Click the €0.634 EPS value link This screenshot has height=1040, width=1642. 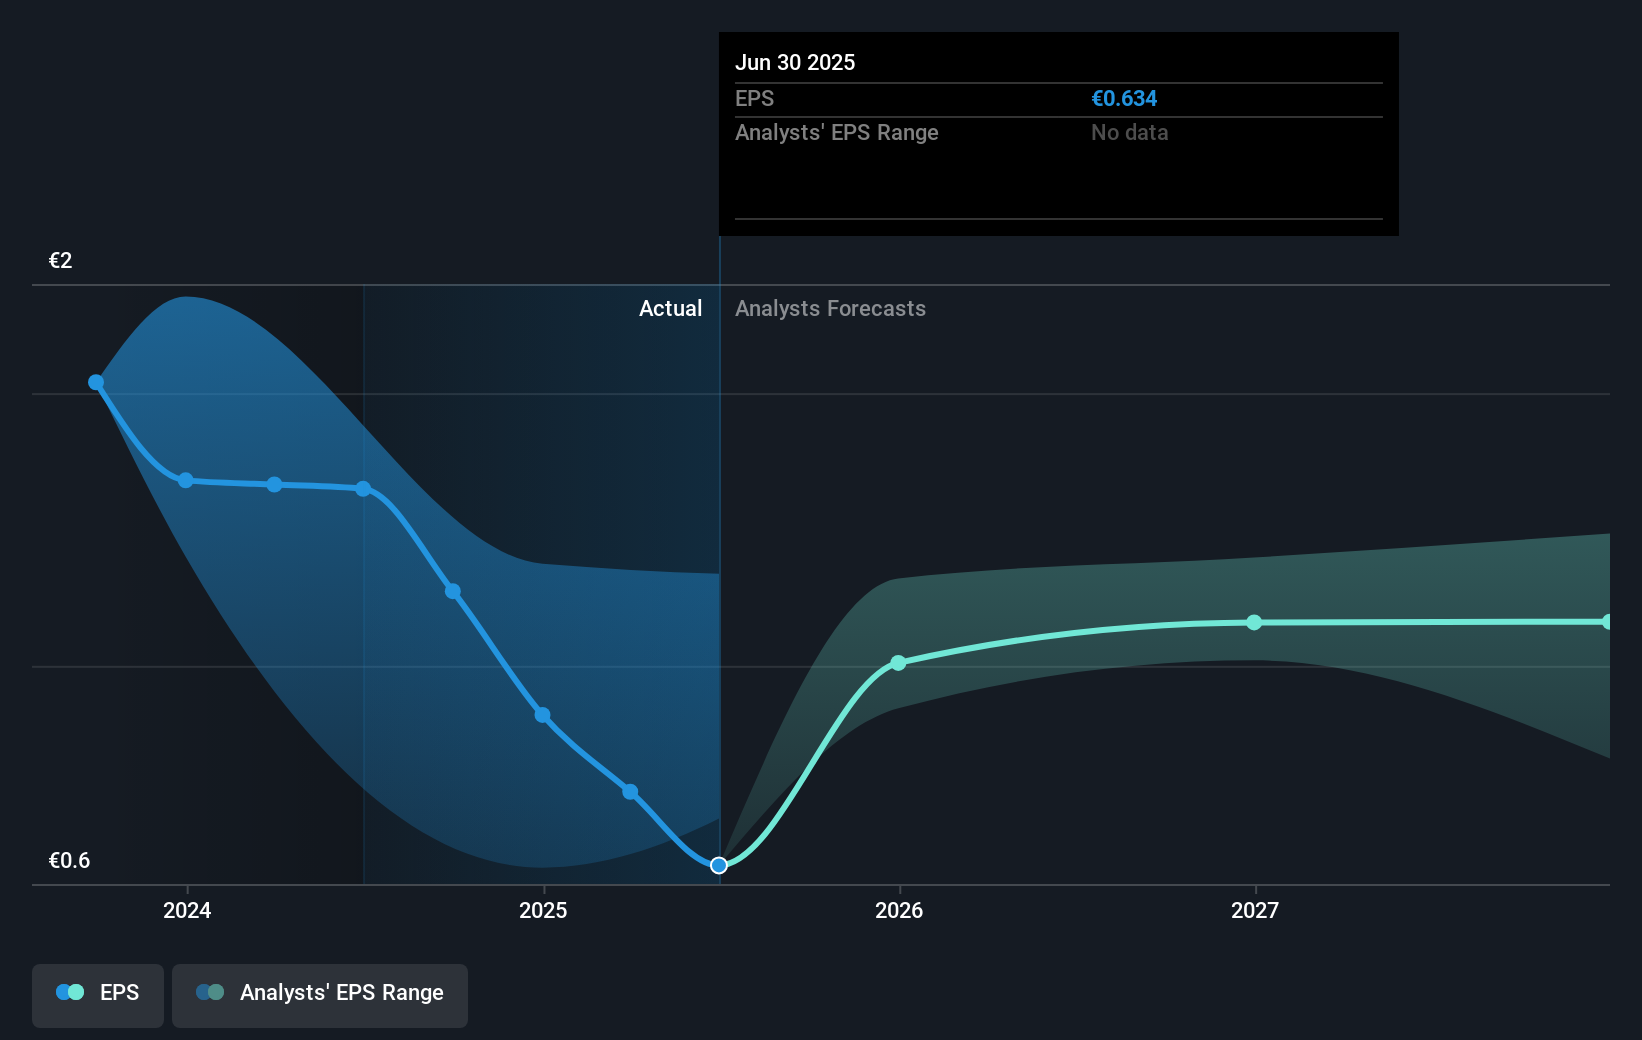click(1123, 98)
